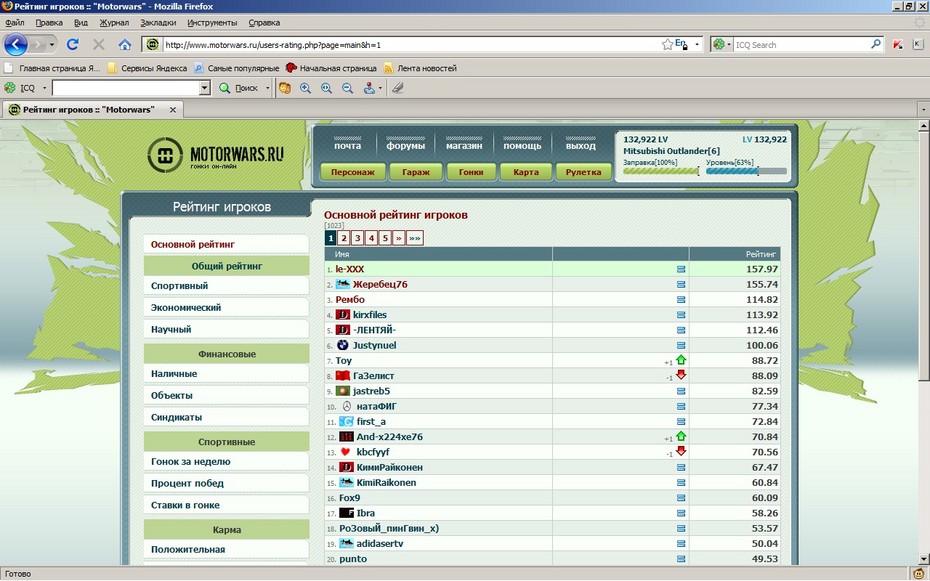Open the ICQ toolbar search field dropdown
This screenshot has width=930, height=581.
(204, 88)
